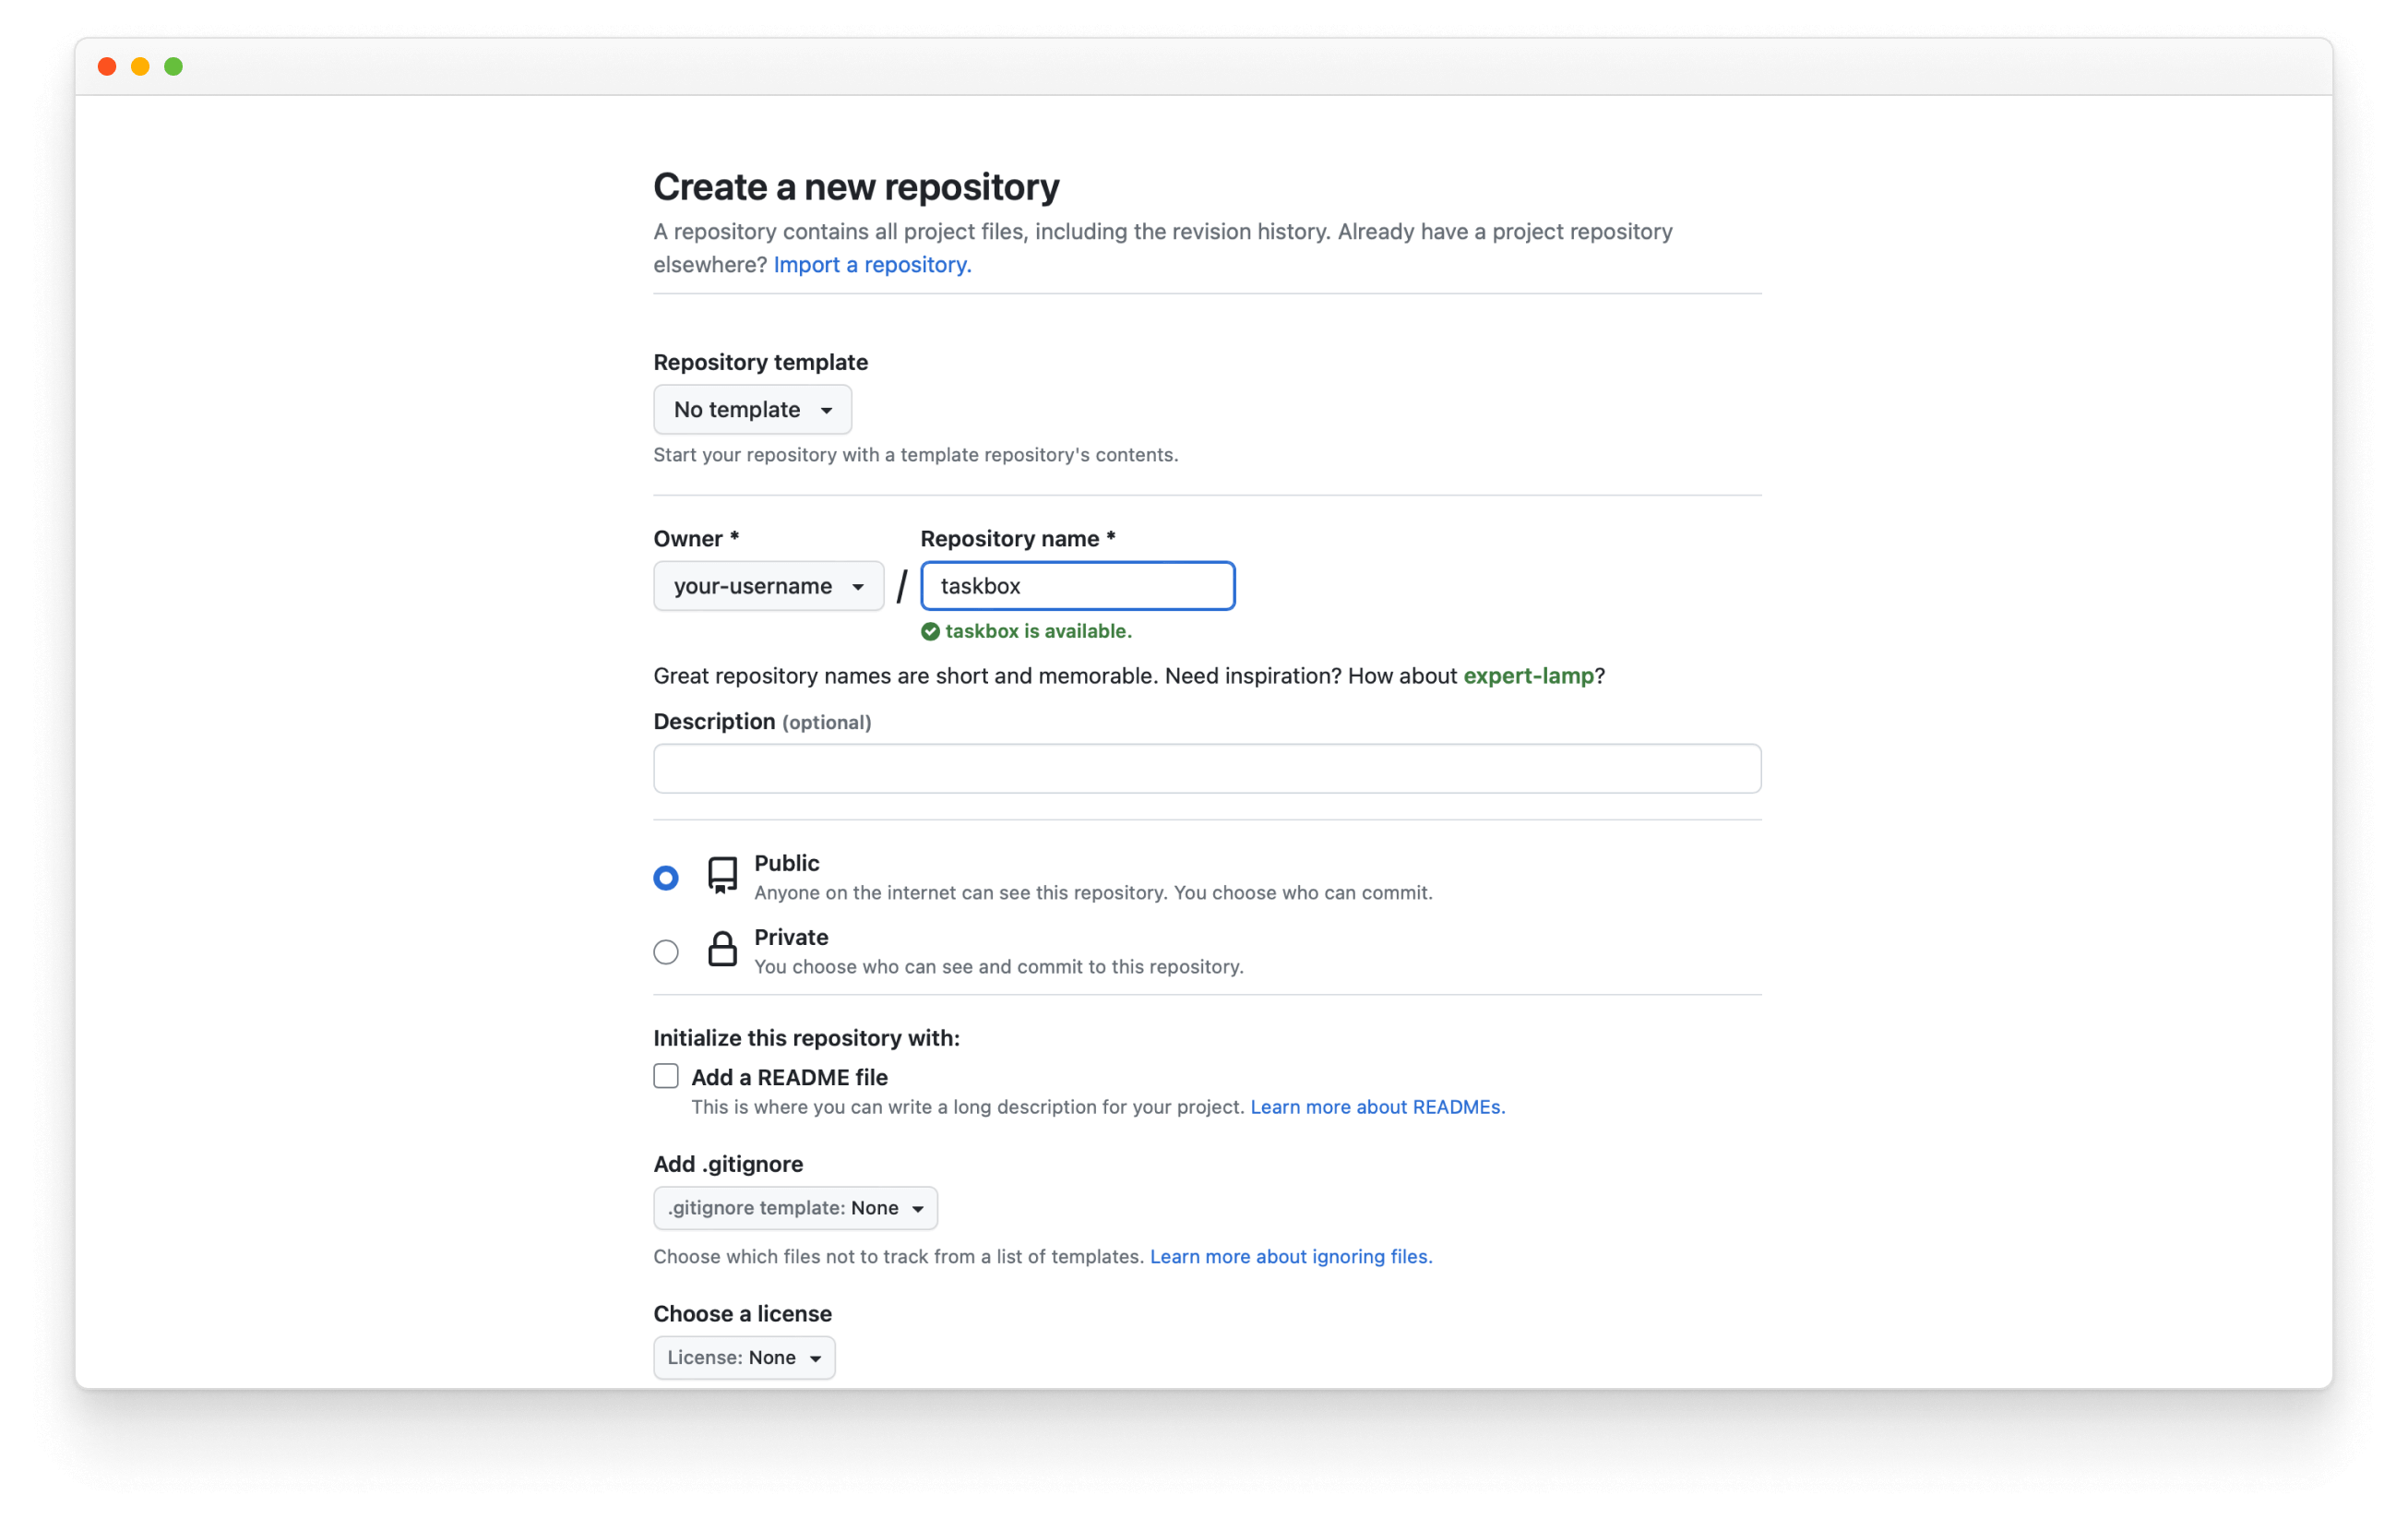
Task: Click the Description optional input field
Action: pos(1207,770)
